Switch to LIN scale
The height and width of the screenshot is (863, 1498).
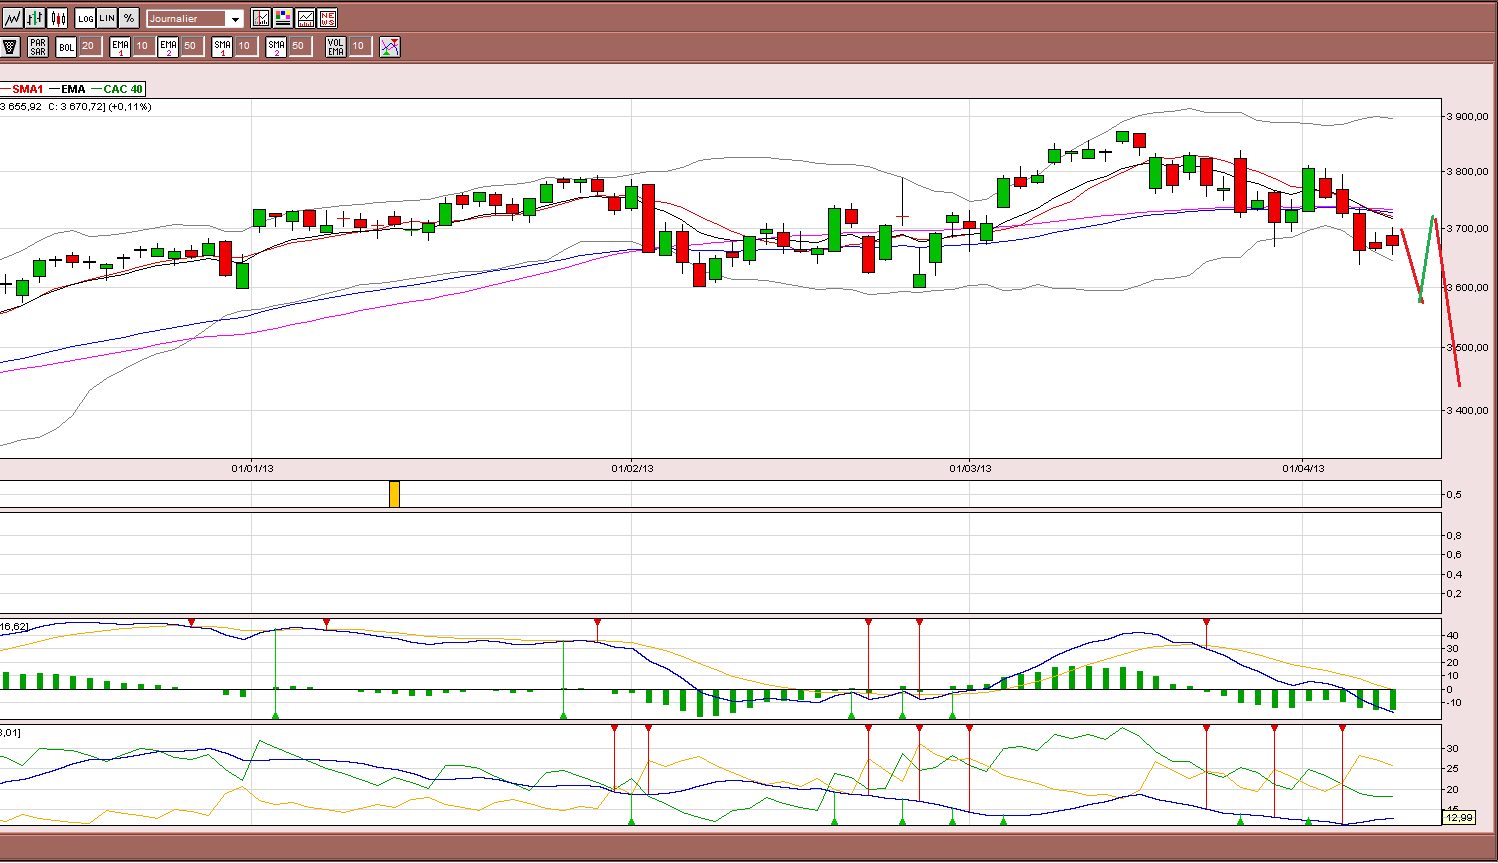coord(107,18)
